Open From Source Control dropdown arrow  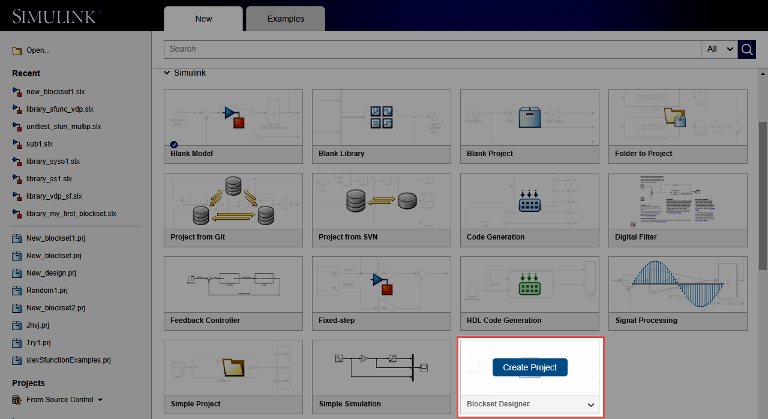click(100, 400)
